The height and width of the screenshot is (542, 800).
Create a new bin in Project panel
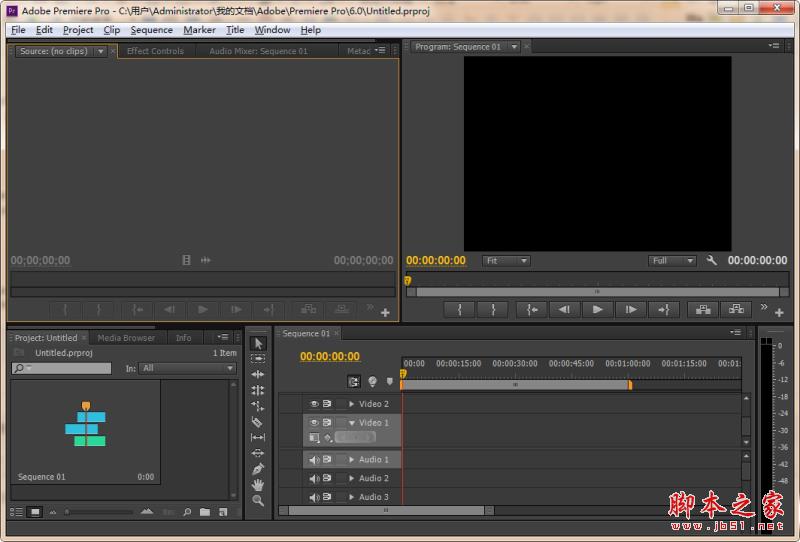click(x=205, y=512)
